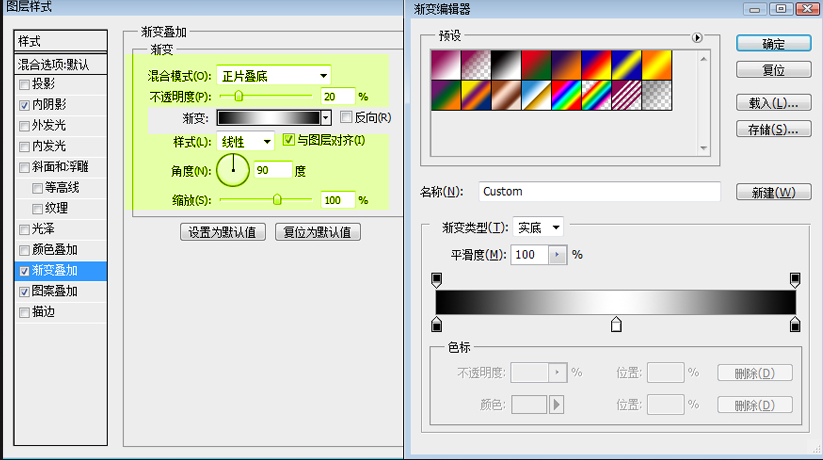Select the right bottom black color stop
The height and width of the screenshot is (460, 823).
(795, 324)
